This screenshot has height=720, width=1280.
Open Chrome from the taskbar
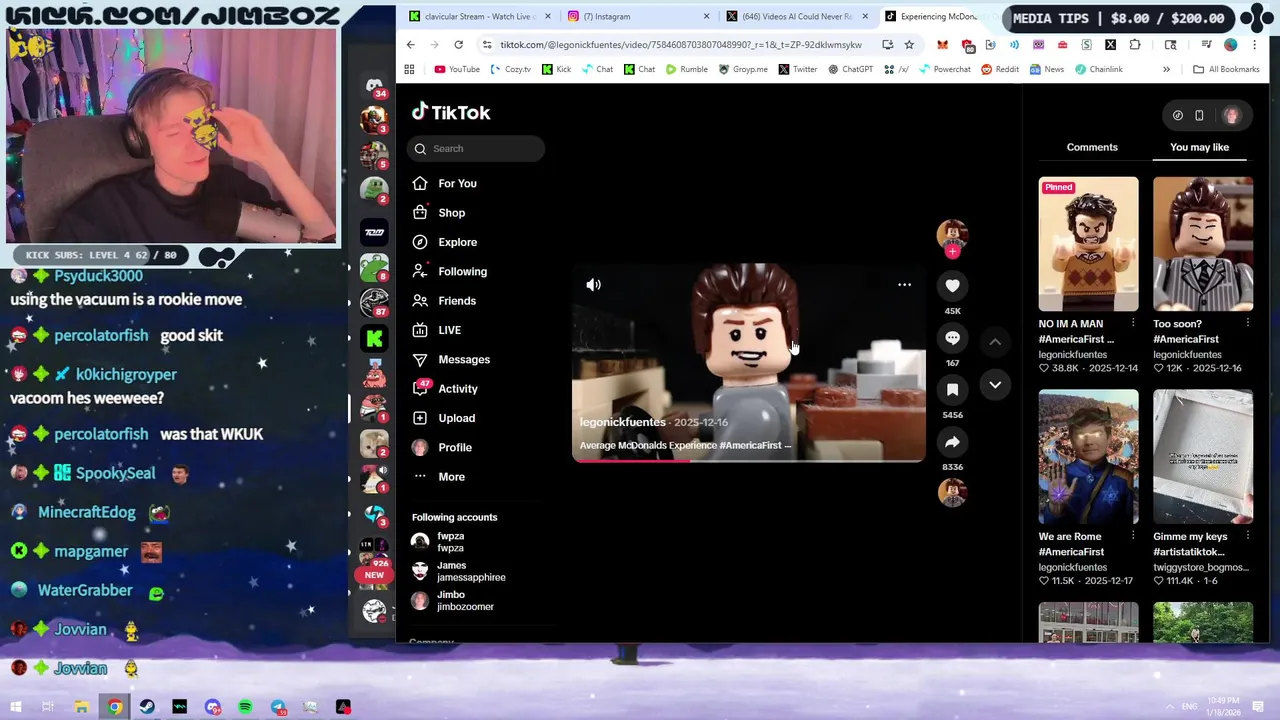click(x=115, y=707)
